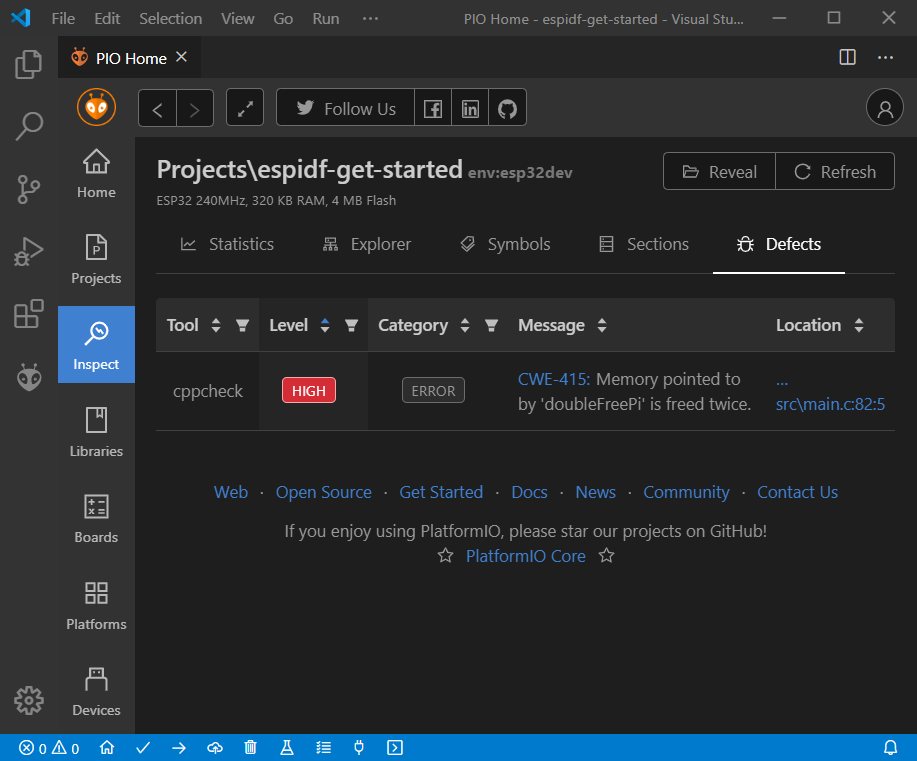Switch to the Explorer tab

tap(367, 245)
